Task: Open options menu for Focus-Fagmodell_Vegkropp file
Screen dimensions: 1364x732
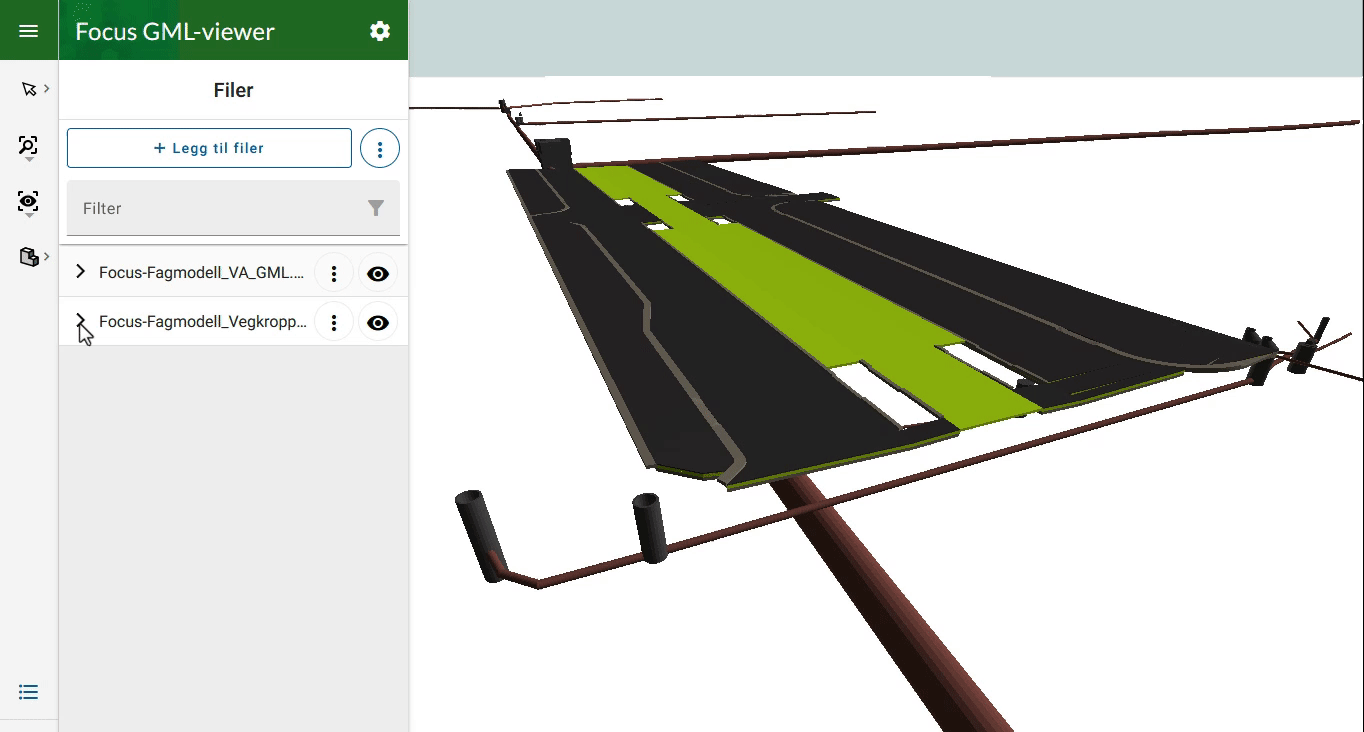Action: coord(334,323)
